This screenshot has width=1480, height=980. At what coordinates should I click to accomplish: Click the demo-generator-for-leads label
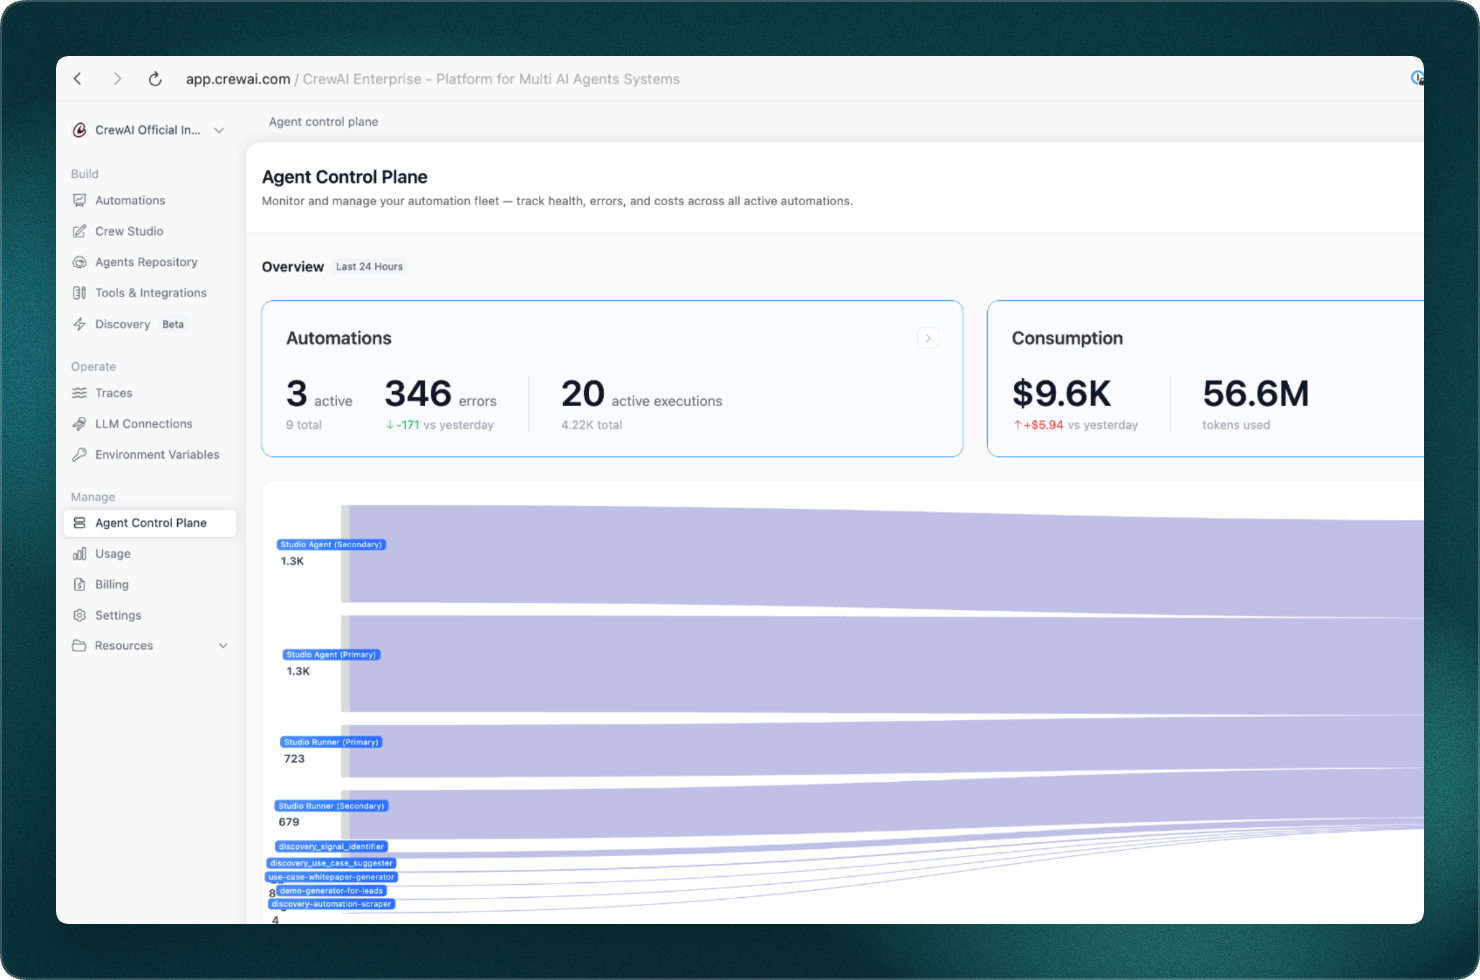pyautogui.click(x=331, y=891)
